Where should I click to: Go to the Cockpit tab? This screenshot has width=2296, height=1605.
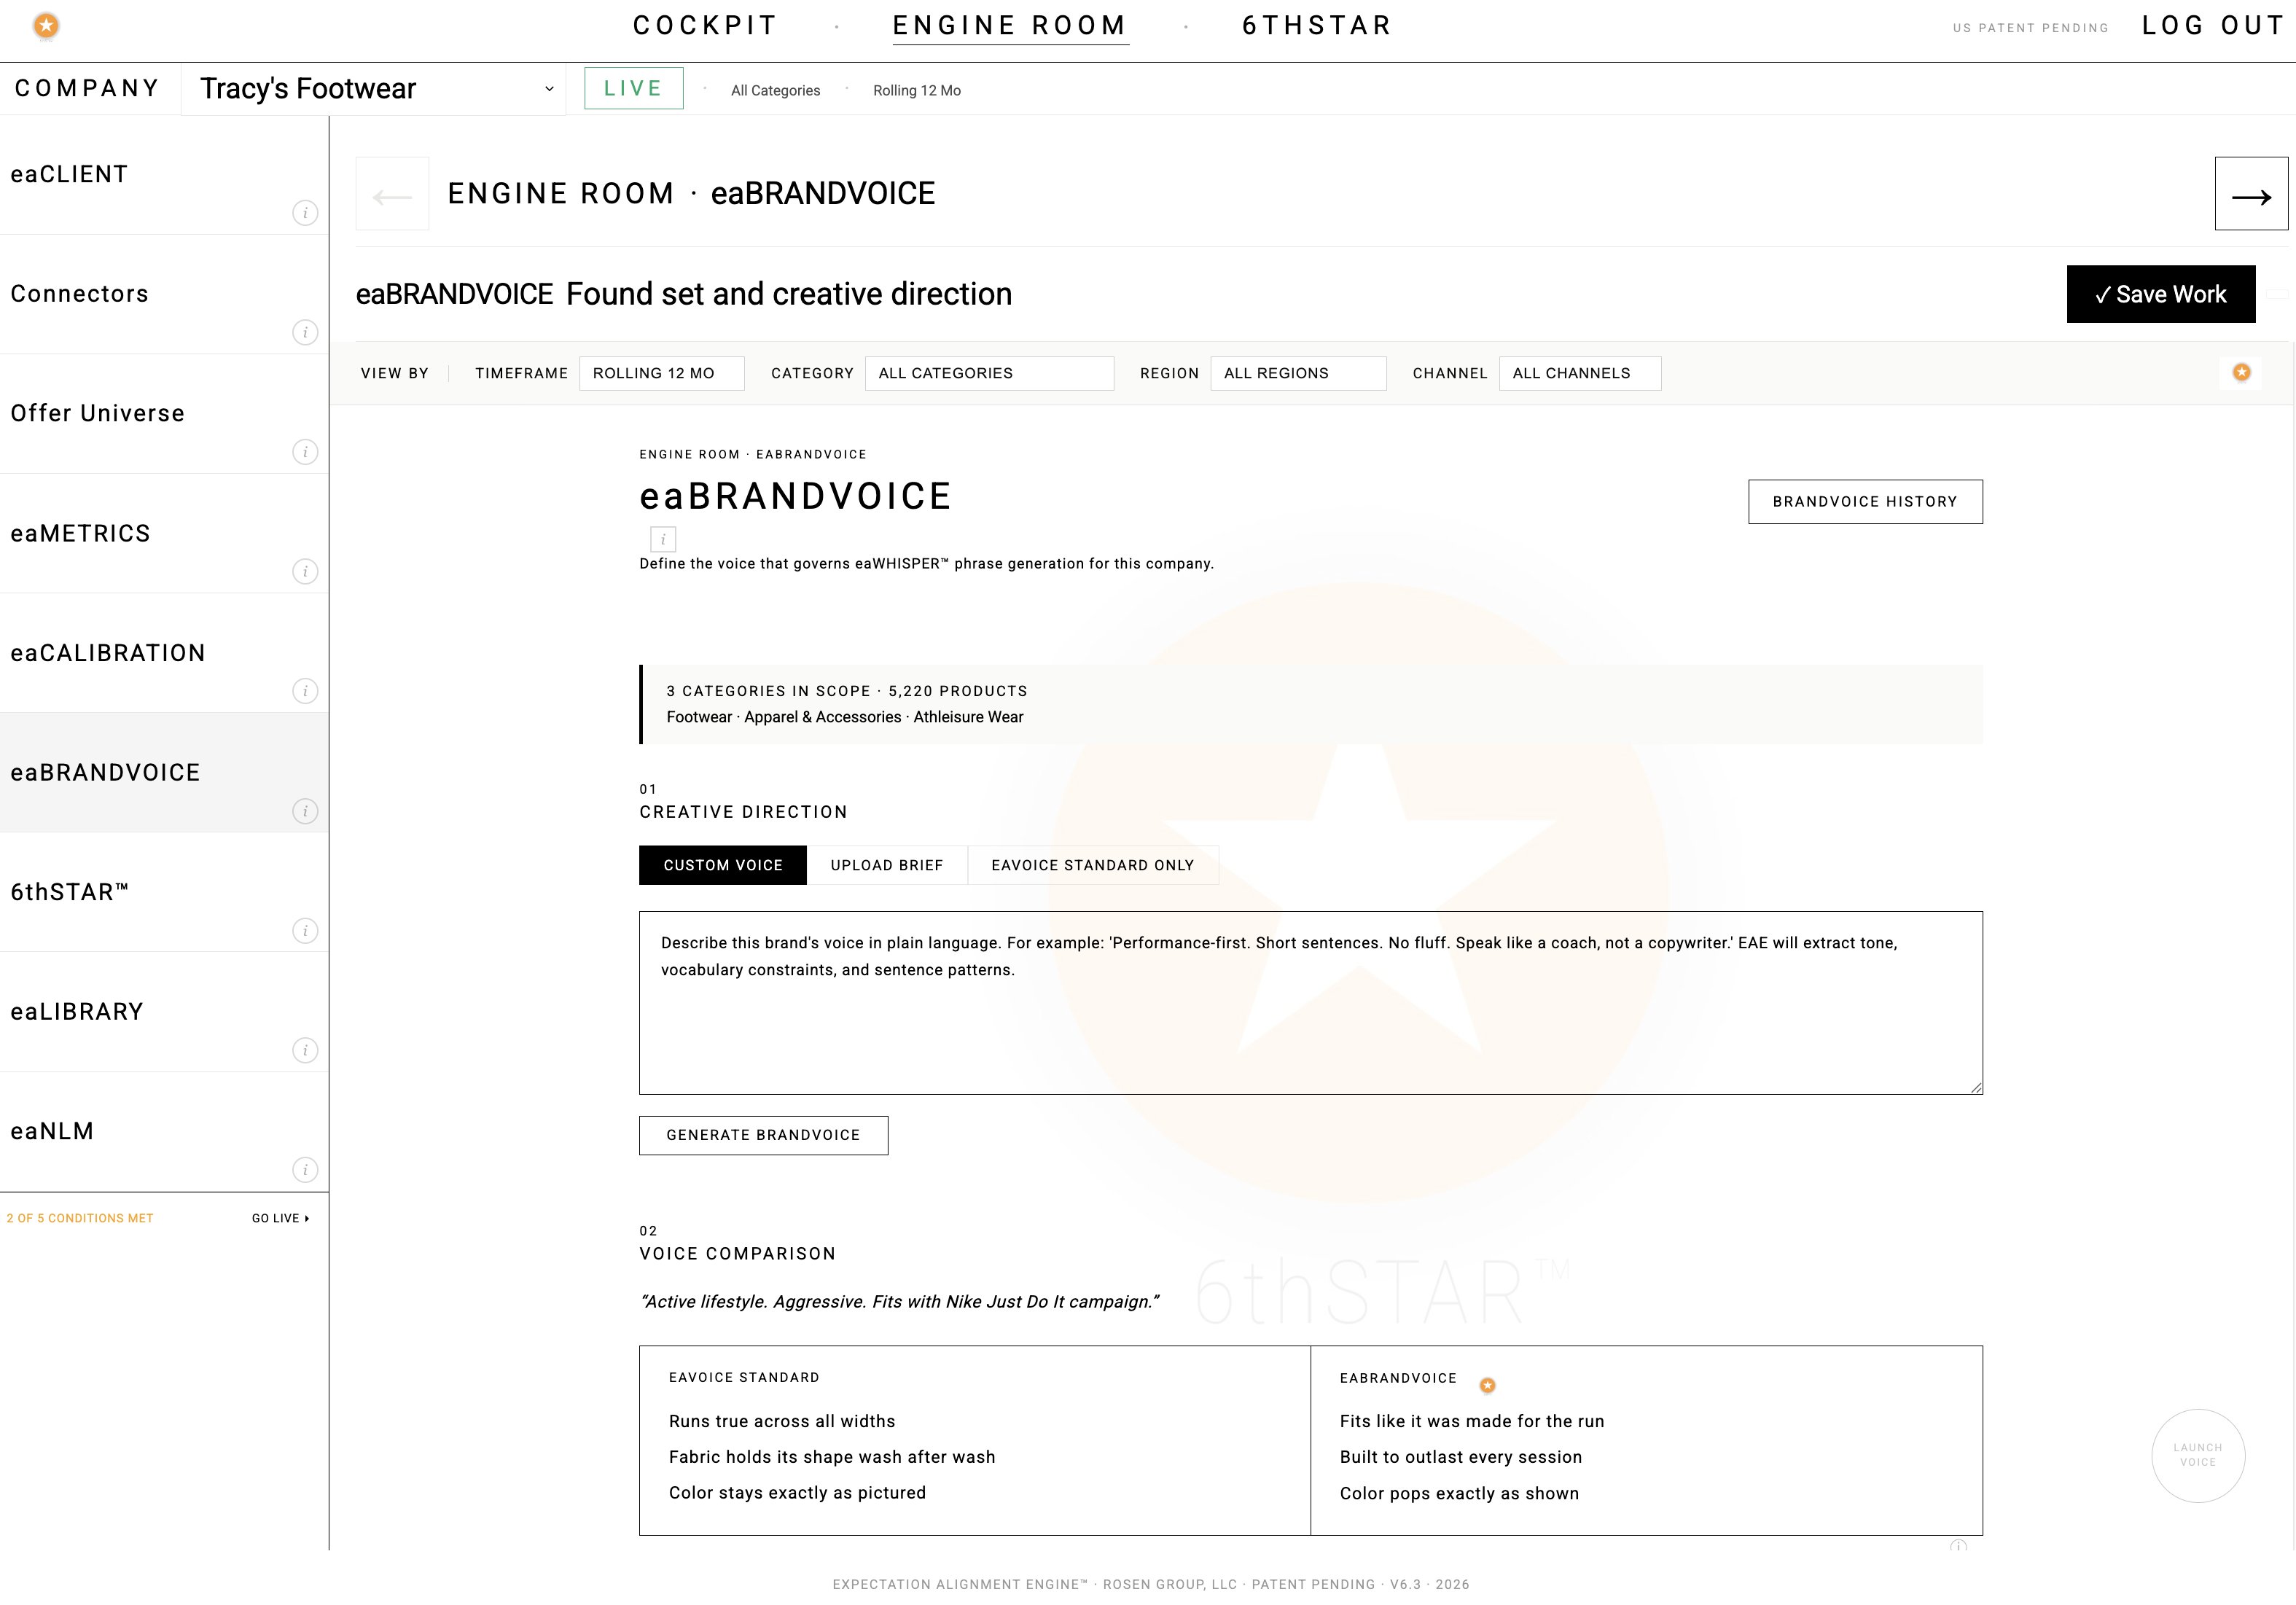coord(705,26)
